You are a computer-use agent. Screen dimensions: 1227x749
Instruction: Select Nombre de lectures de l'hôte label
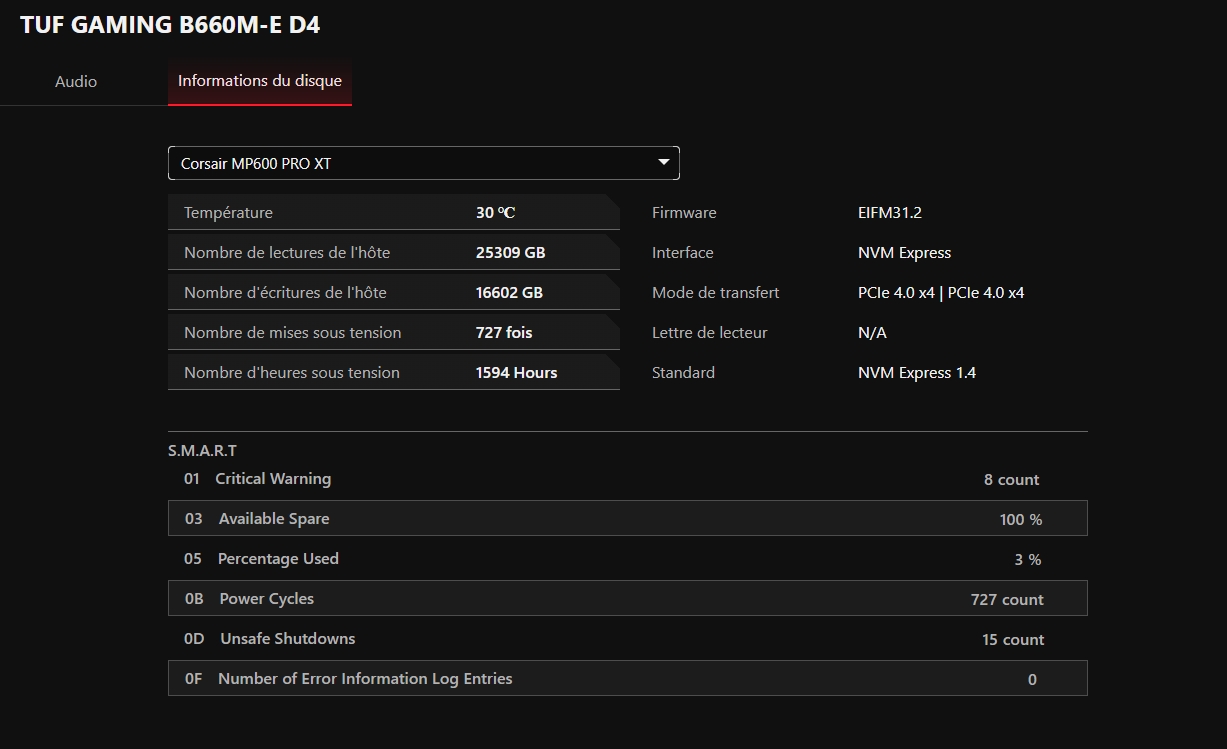287,253
